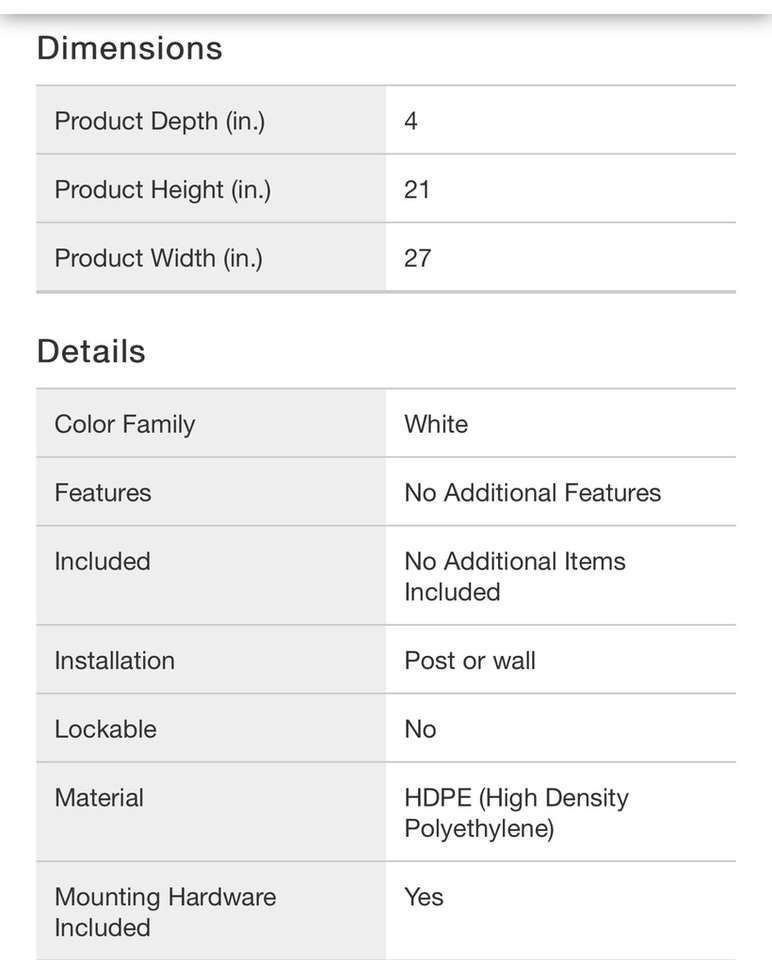
Task: Select the Lockable row label
Action: (x=105, y=729)
